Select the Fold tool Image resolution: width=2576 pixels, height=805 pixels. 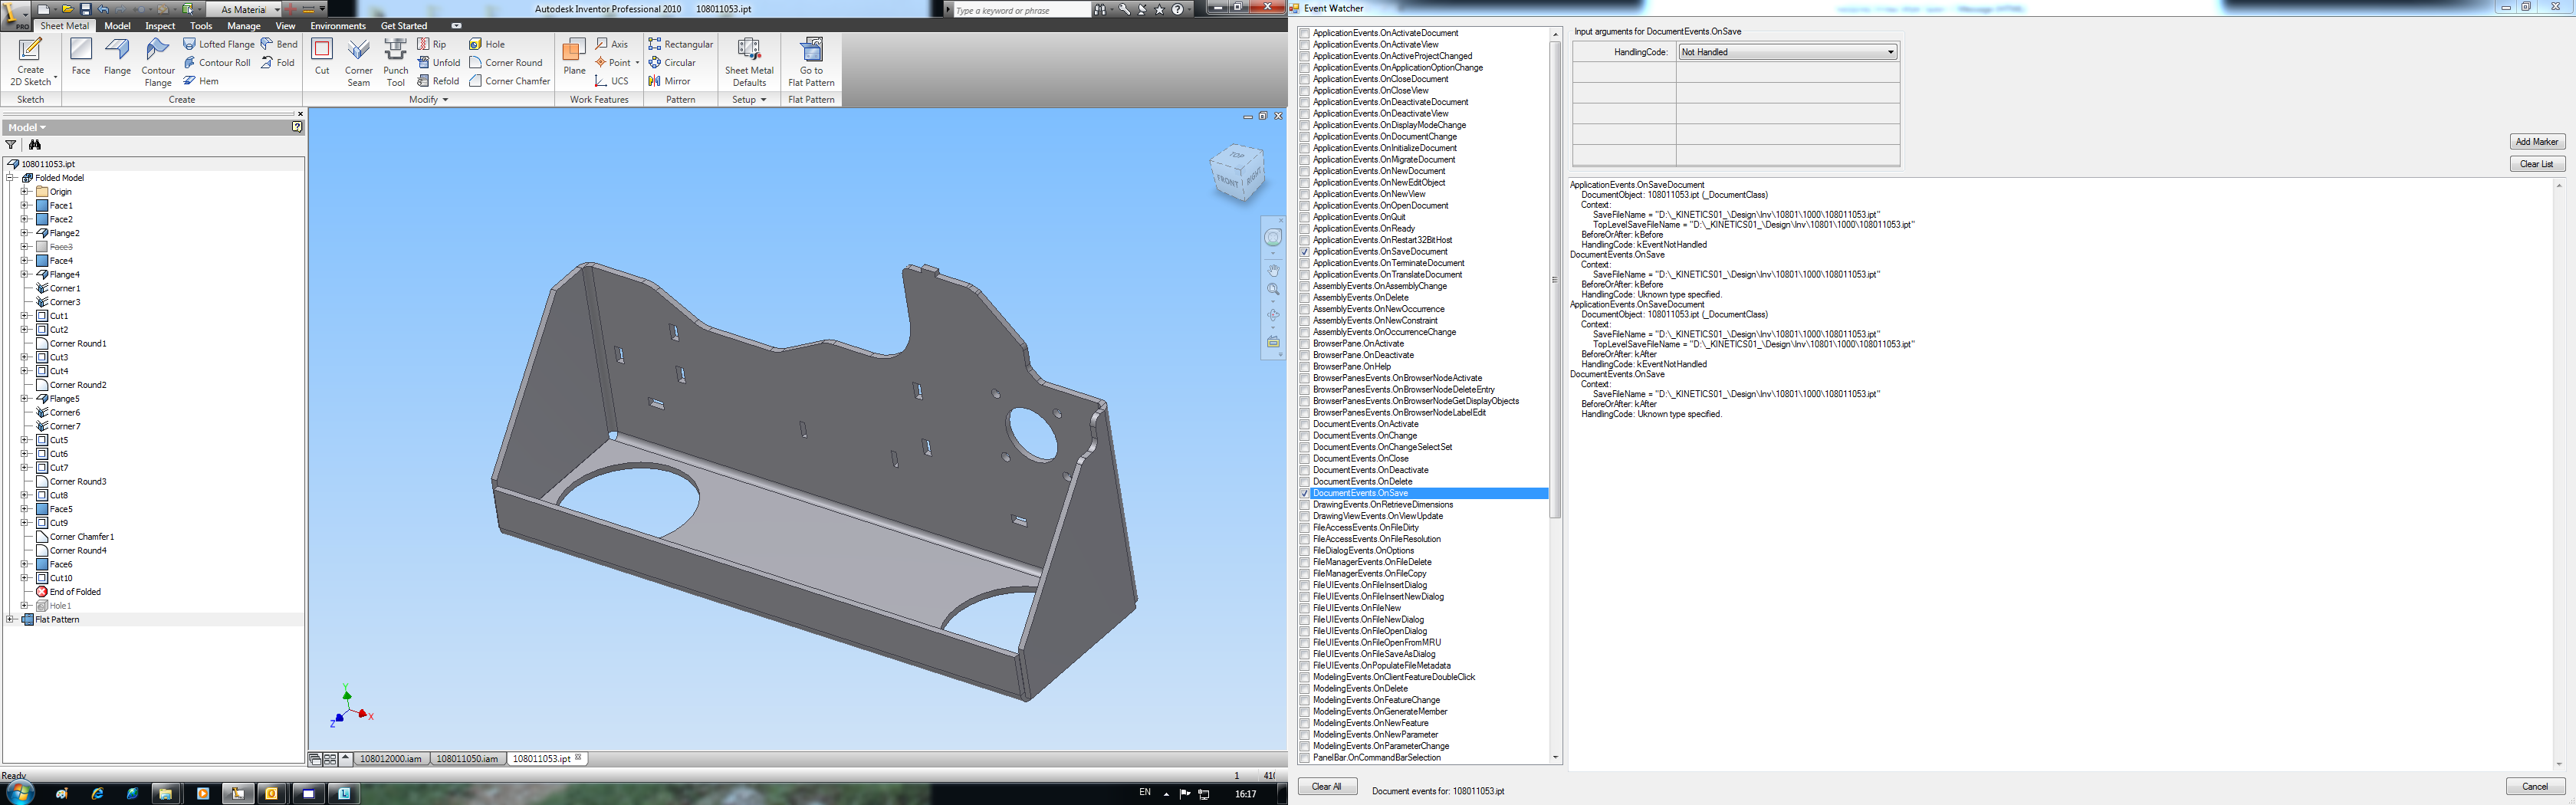tap(277, 63)
